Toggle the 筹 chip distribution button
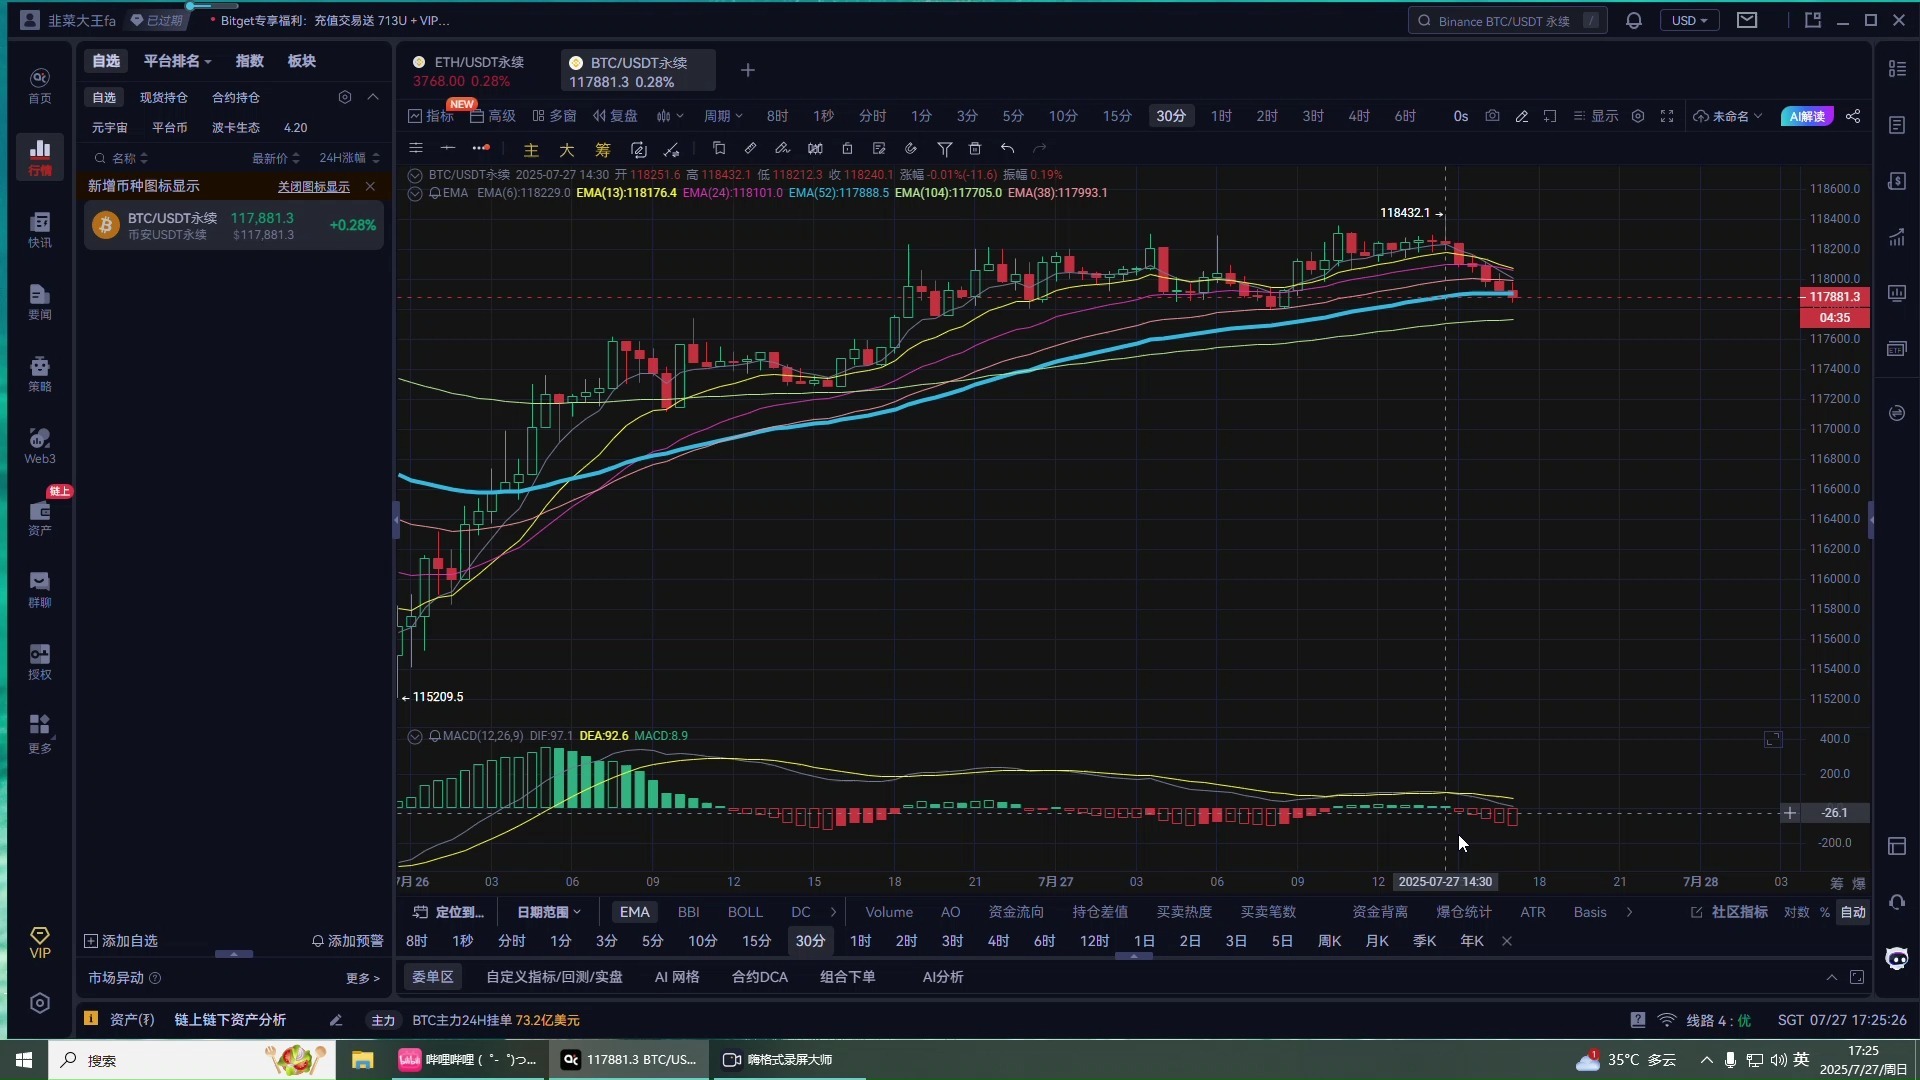This screenshot has width=1920, height=1080. 602,150
